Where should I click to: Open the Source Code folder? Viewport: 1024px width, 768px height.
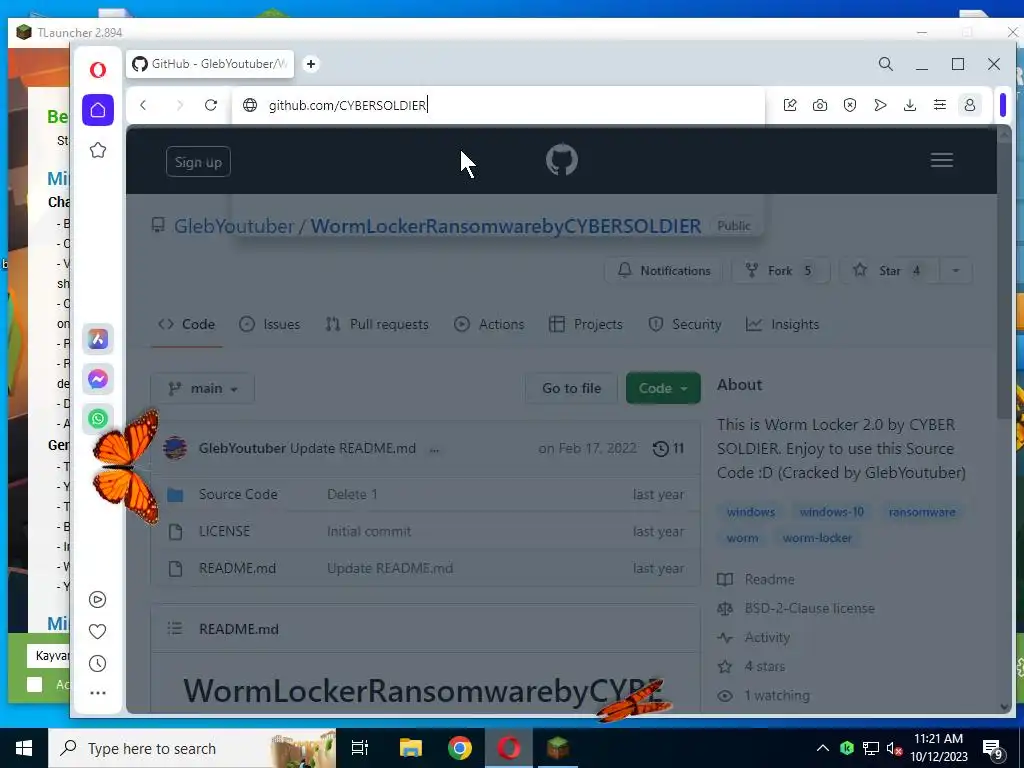pos(238,494)
